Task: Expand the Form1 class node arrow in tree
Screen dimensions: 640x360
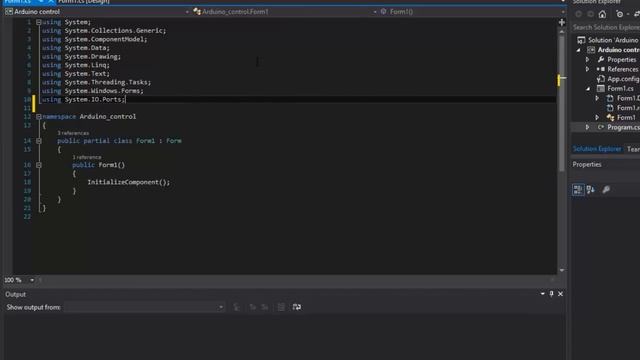Action: coord(597,118)
